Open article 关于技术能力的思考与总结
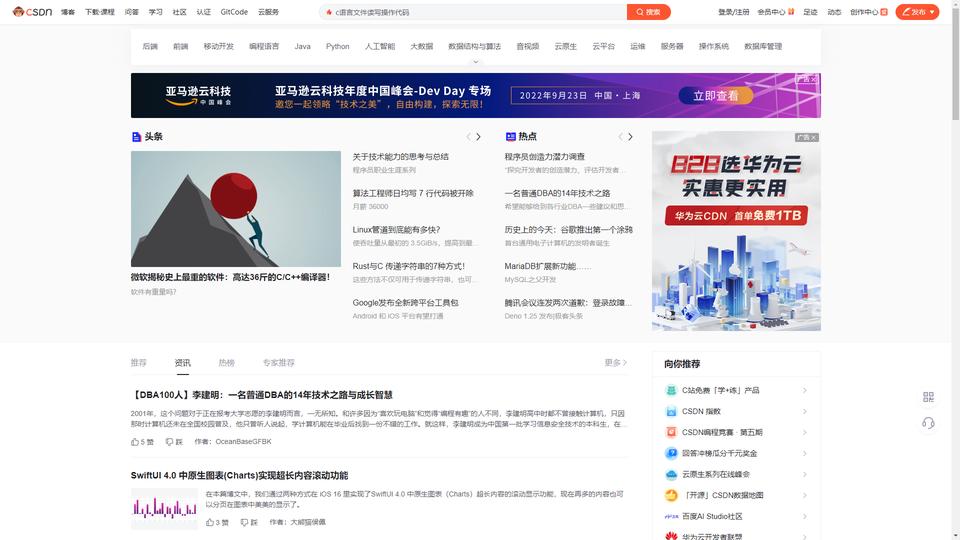This screenshot has width=960, height=540. click(x=400, y=157)
